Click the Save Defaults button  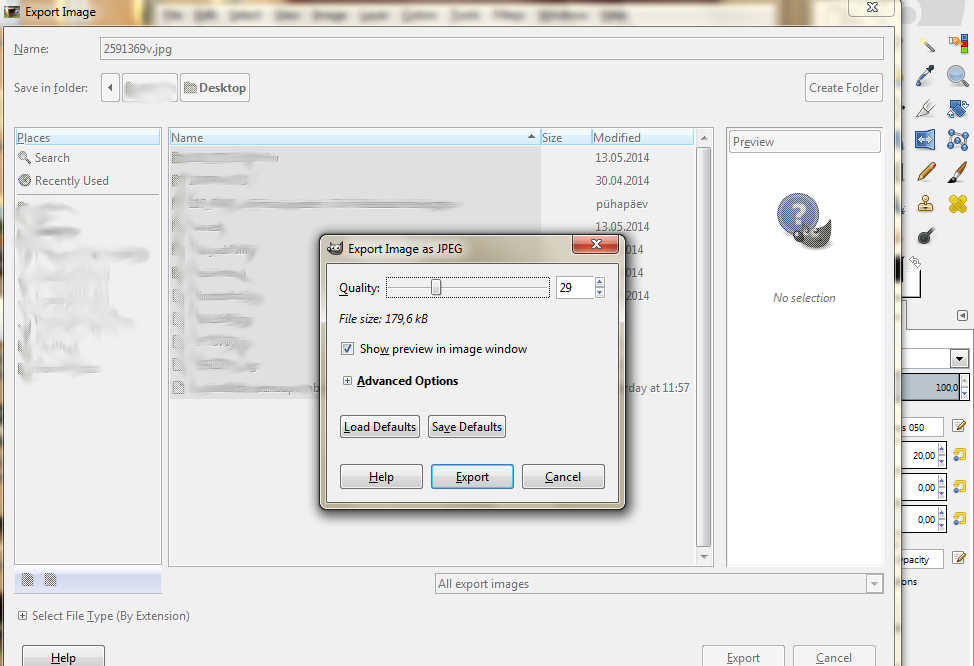click(466, 427)
